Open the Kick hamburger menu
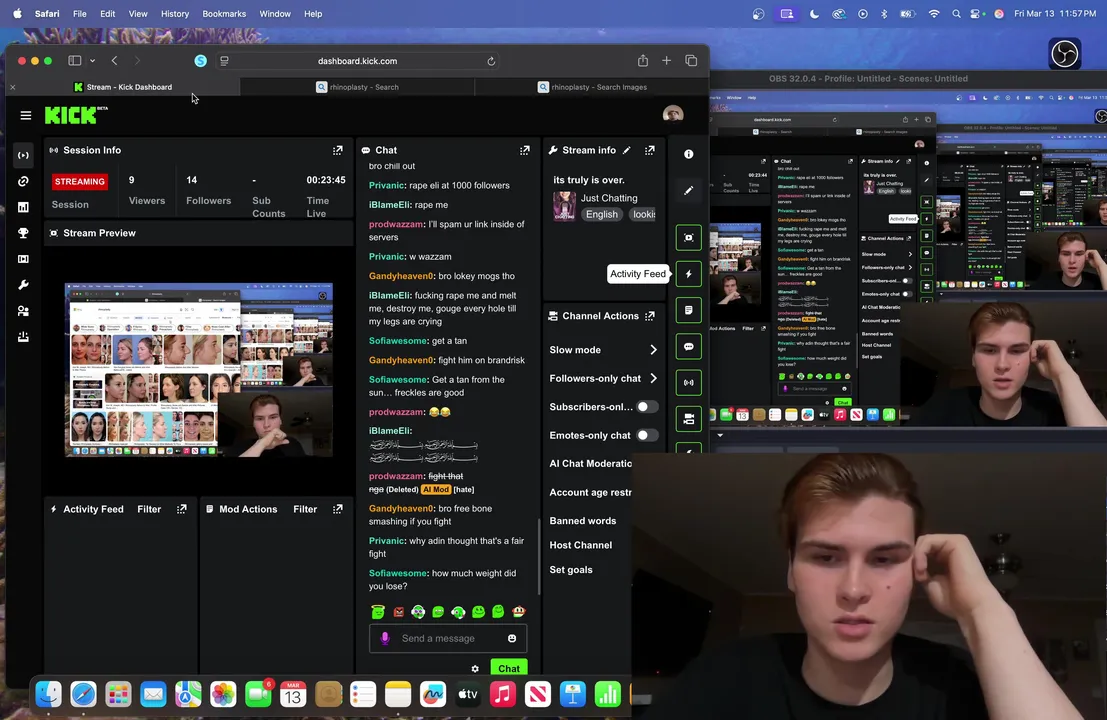The height and width of the screenshot is (720, 1107). (x=25, y=115)
